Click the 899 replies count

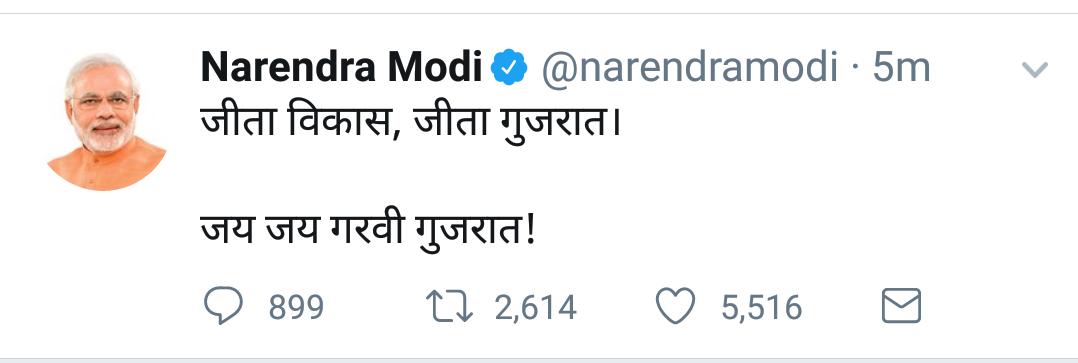tap(296, 307)
